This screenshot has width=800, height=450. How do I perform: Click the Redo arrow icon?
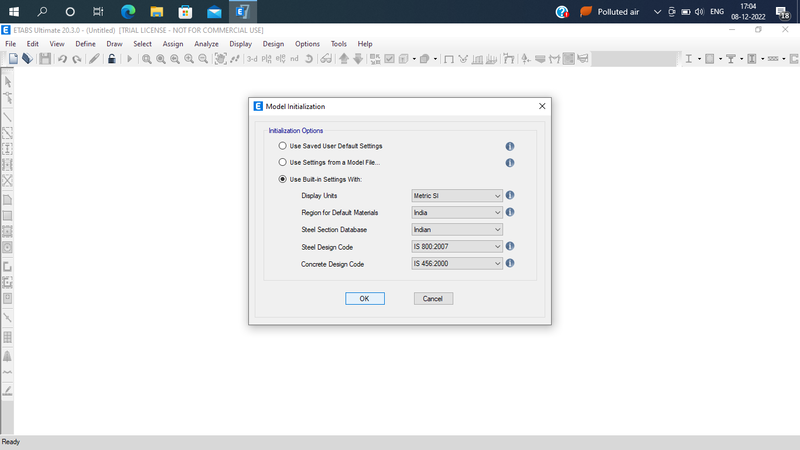(77, 59)
